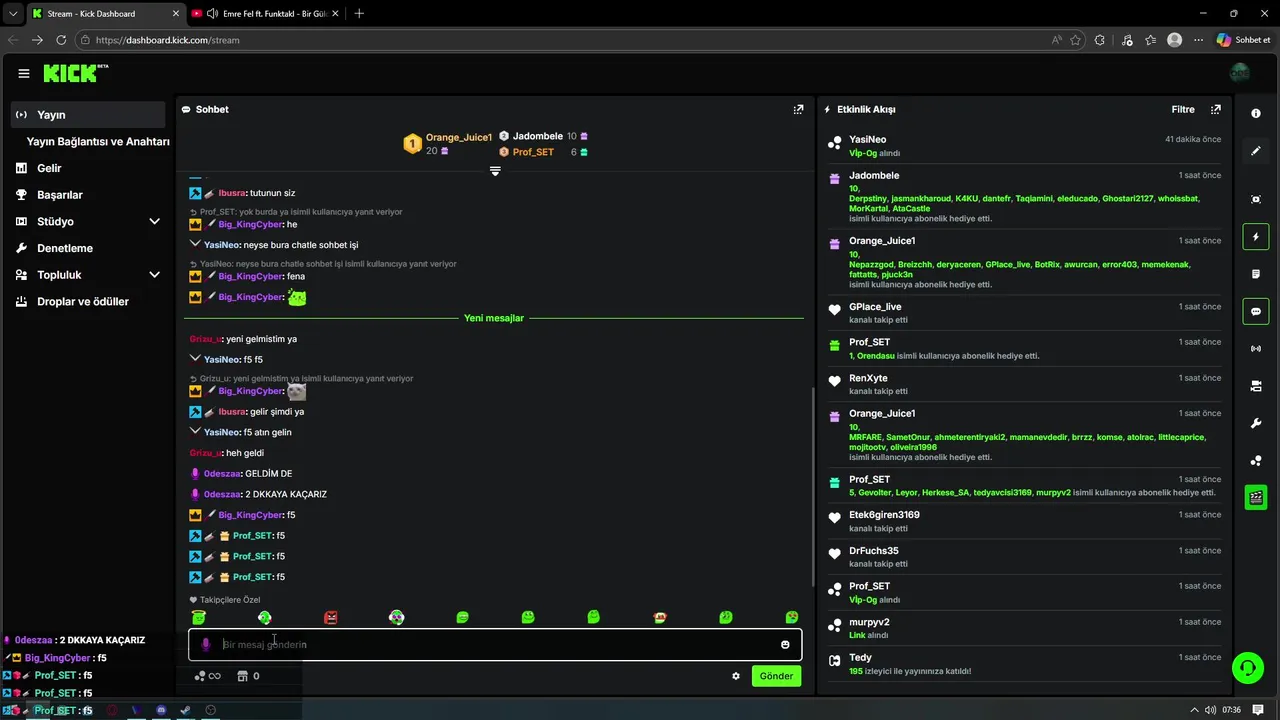Click the Orange_Juice1 top gifter name
1280x720 pixels.
click(x=459, y=137)
